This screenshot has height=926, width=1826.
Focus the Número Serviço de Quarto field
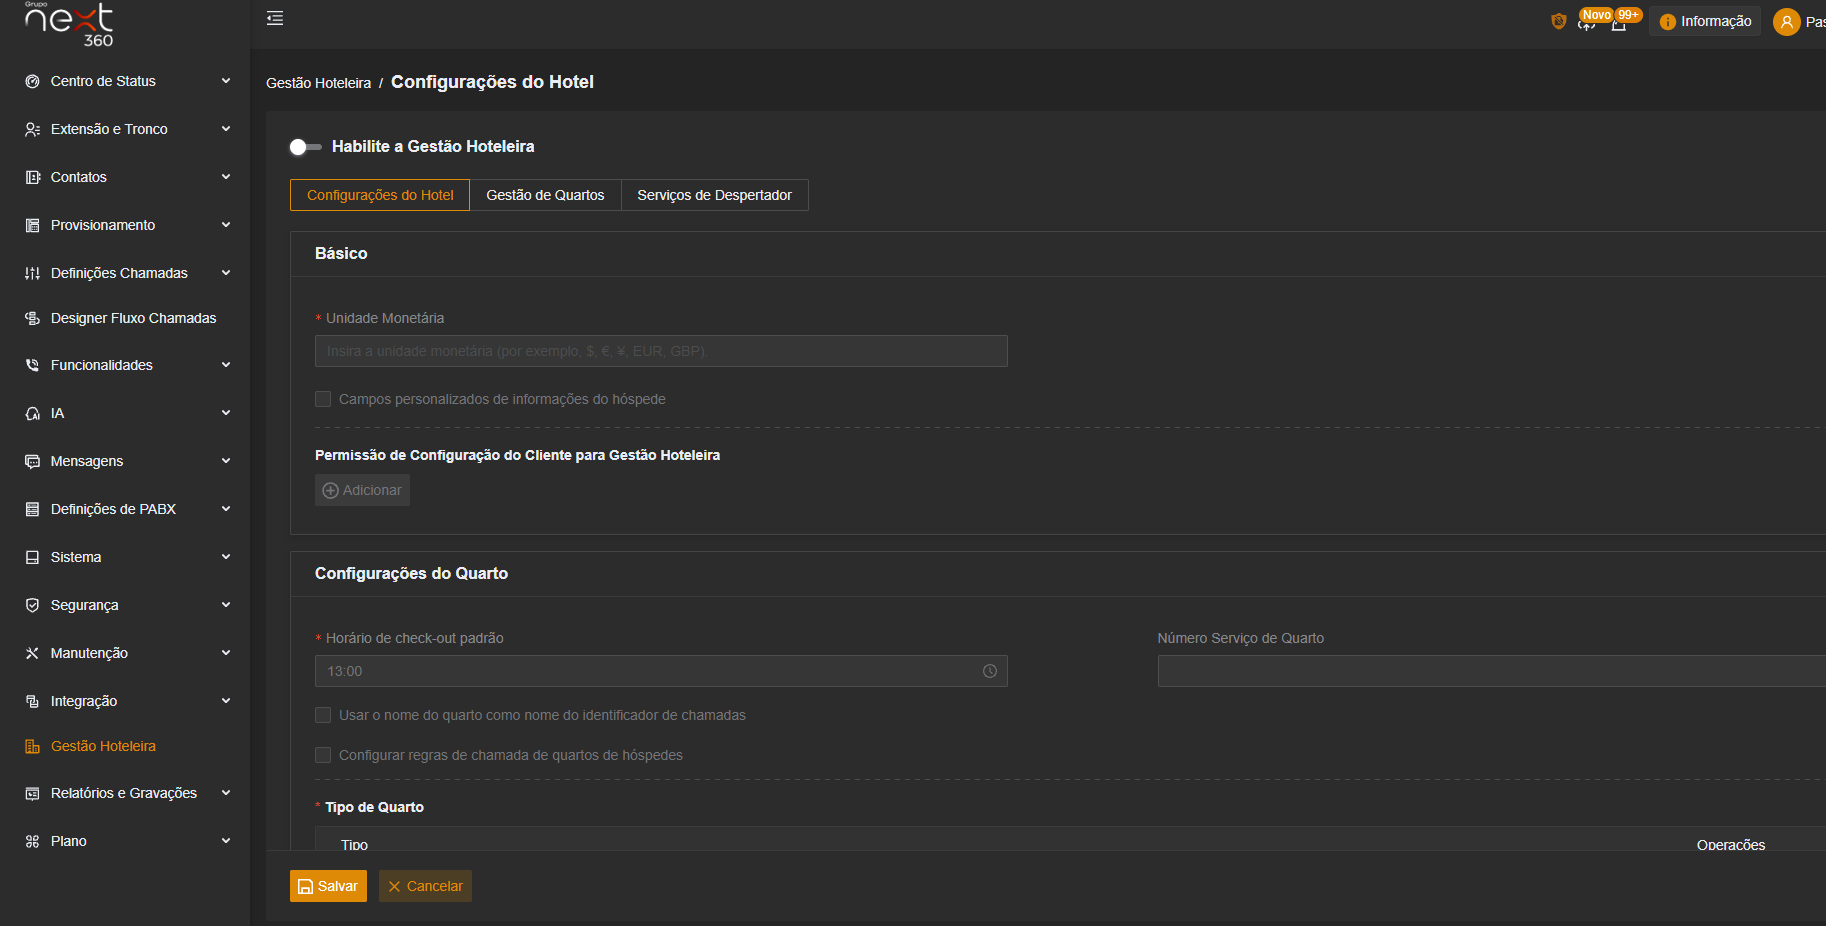point(1492,671)
